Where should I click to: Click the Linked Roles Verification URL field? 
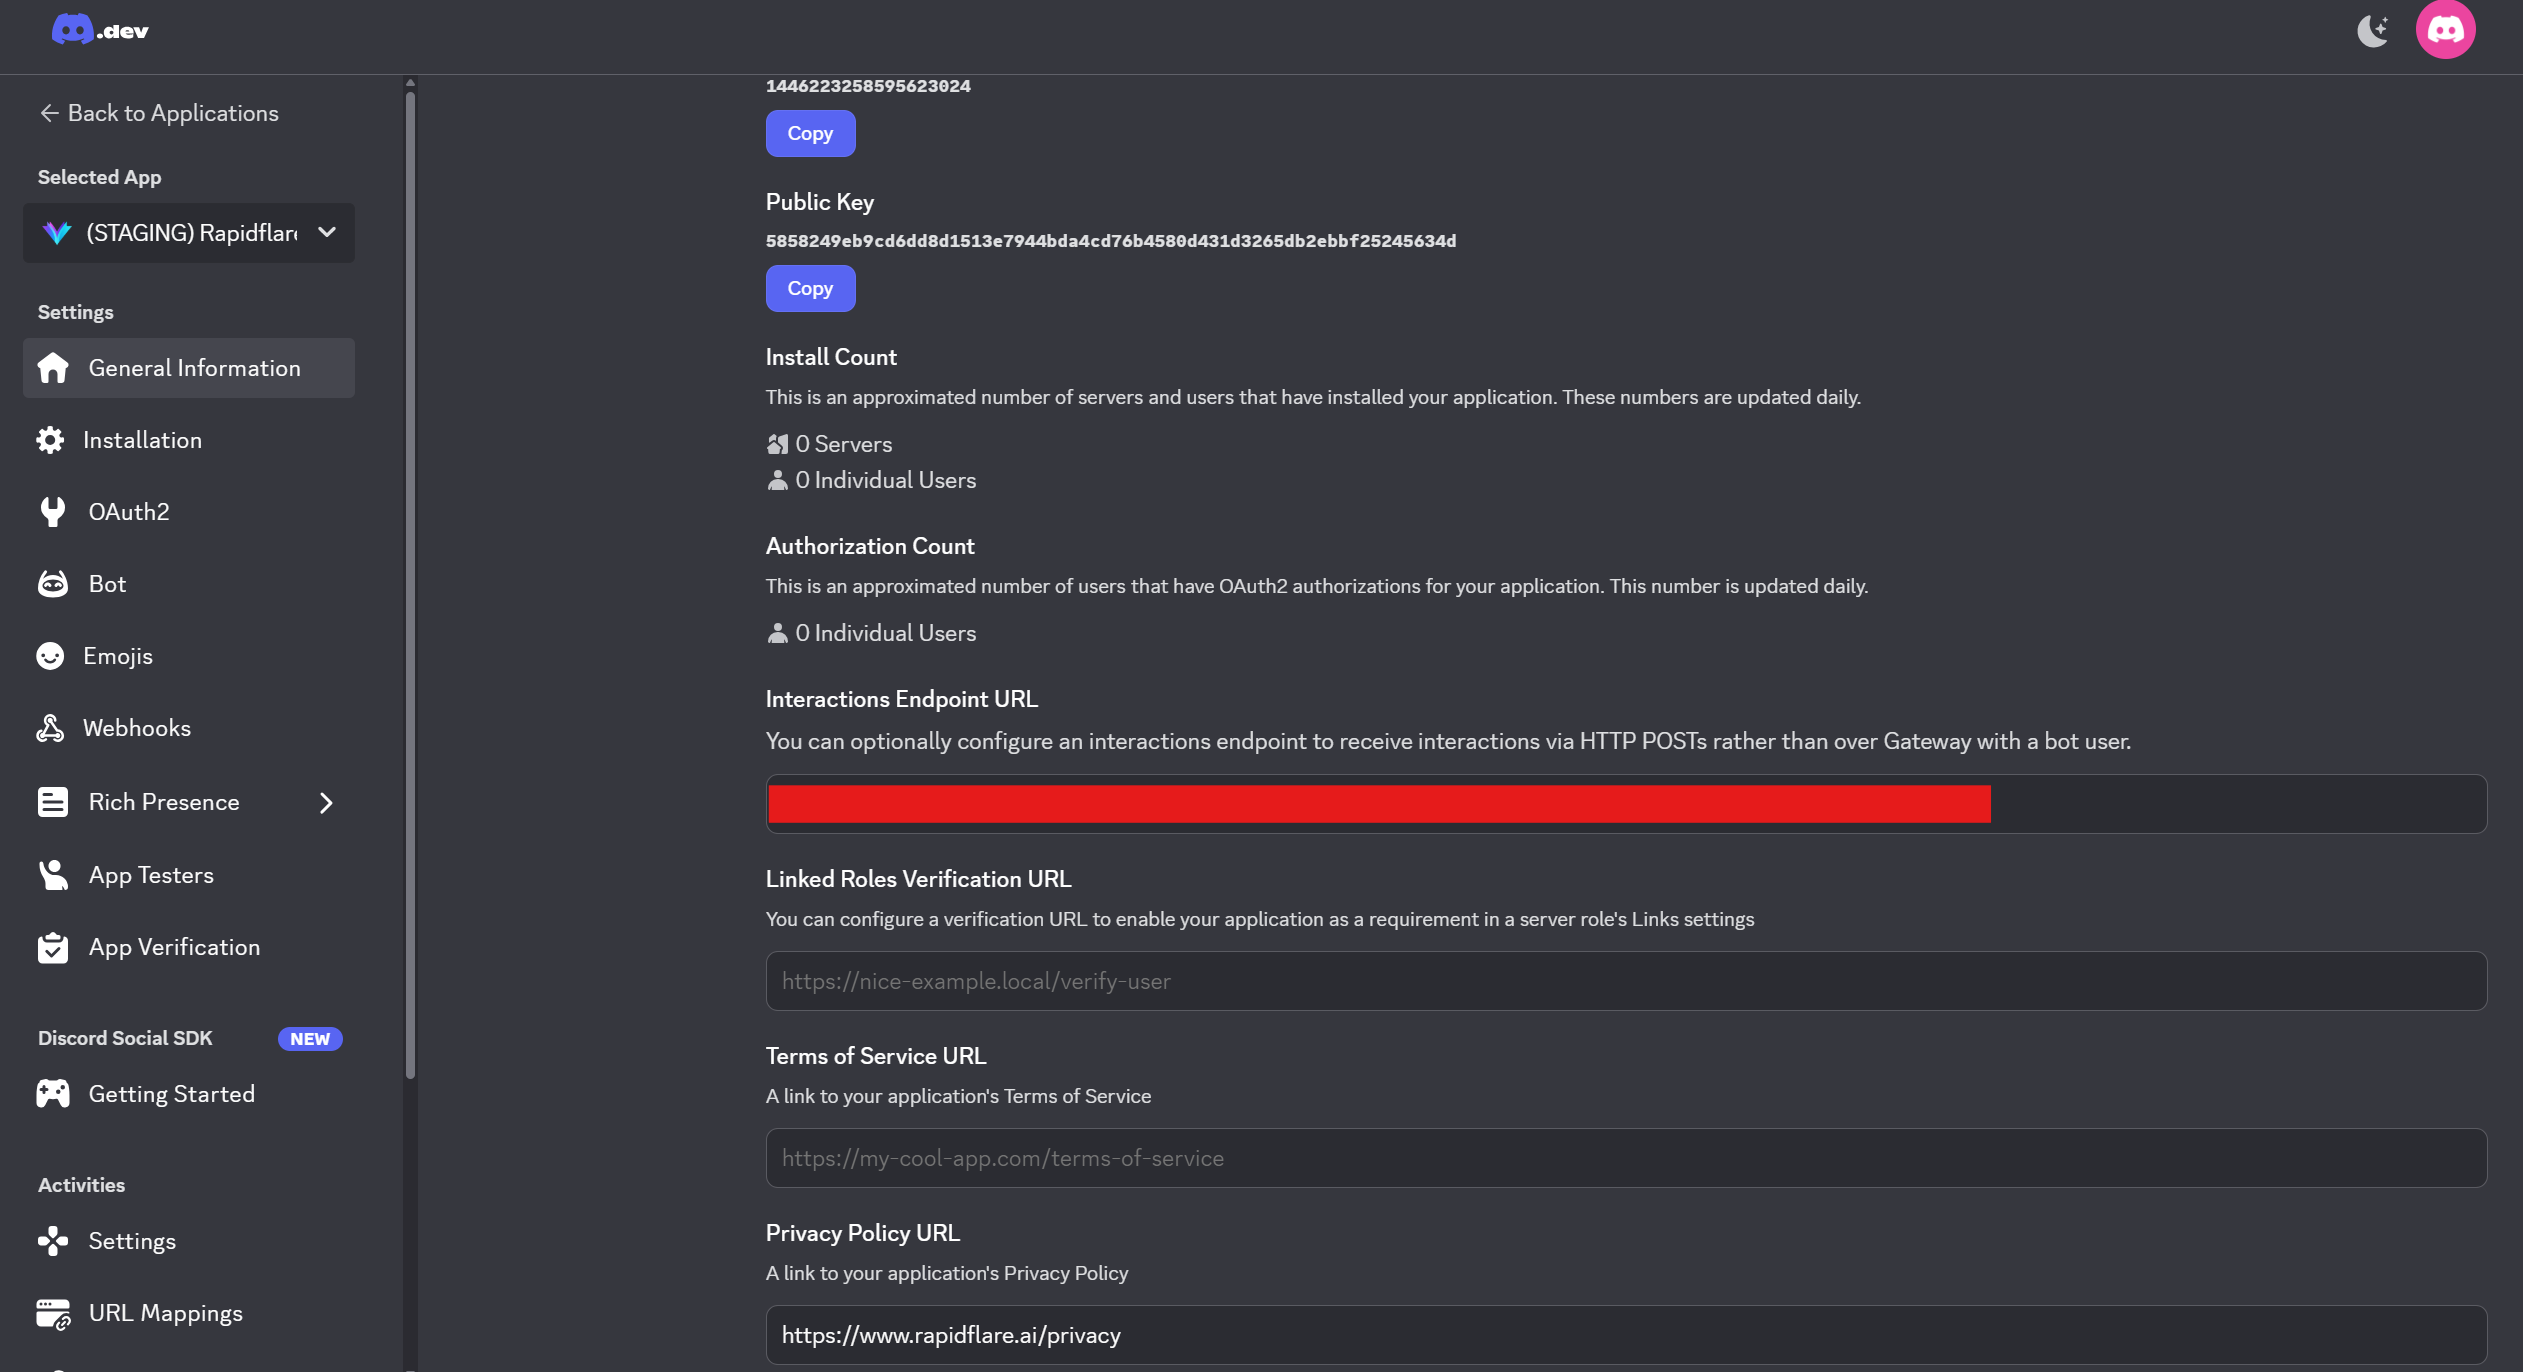[x=1625, y=981]
